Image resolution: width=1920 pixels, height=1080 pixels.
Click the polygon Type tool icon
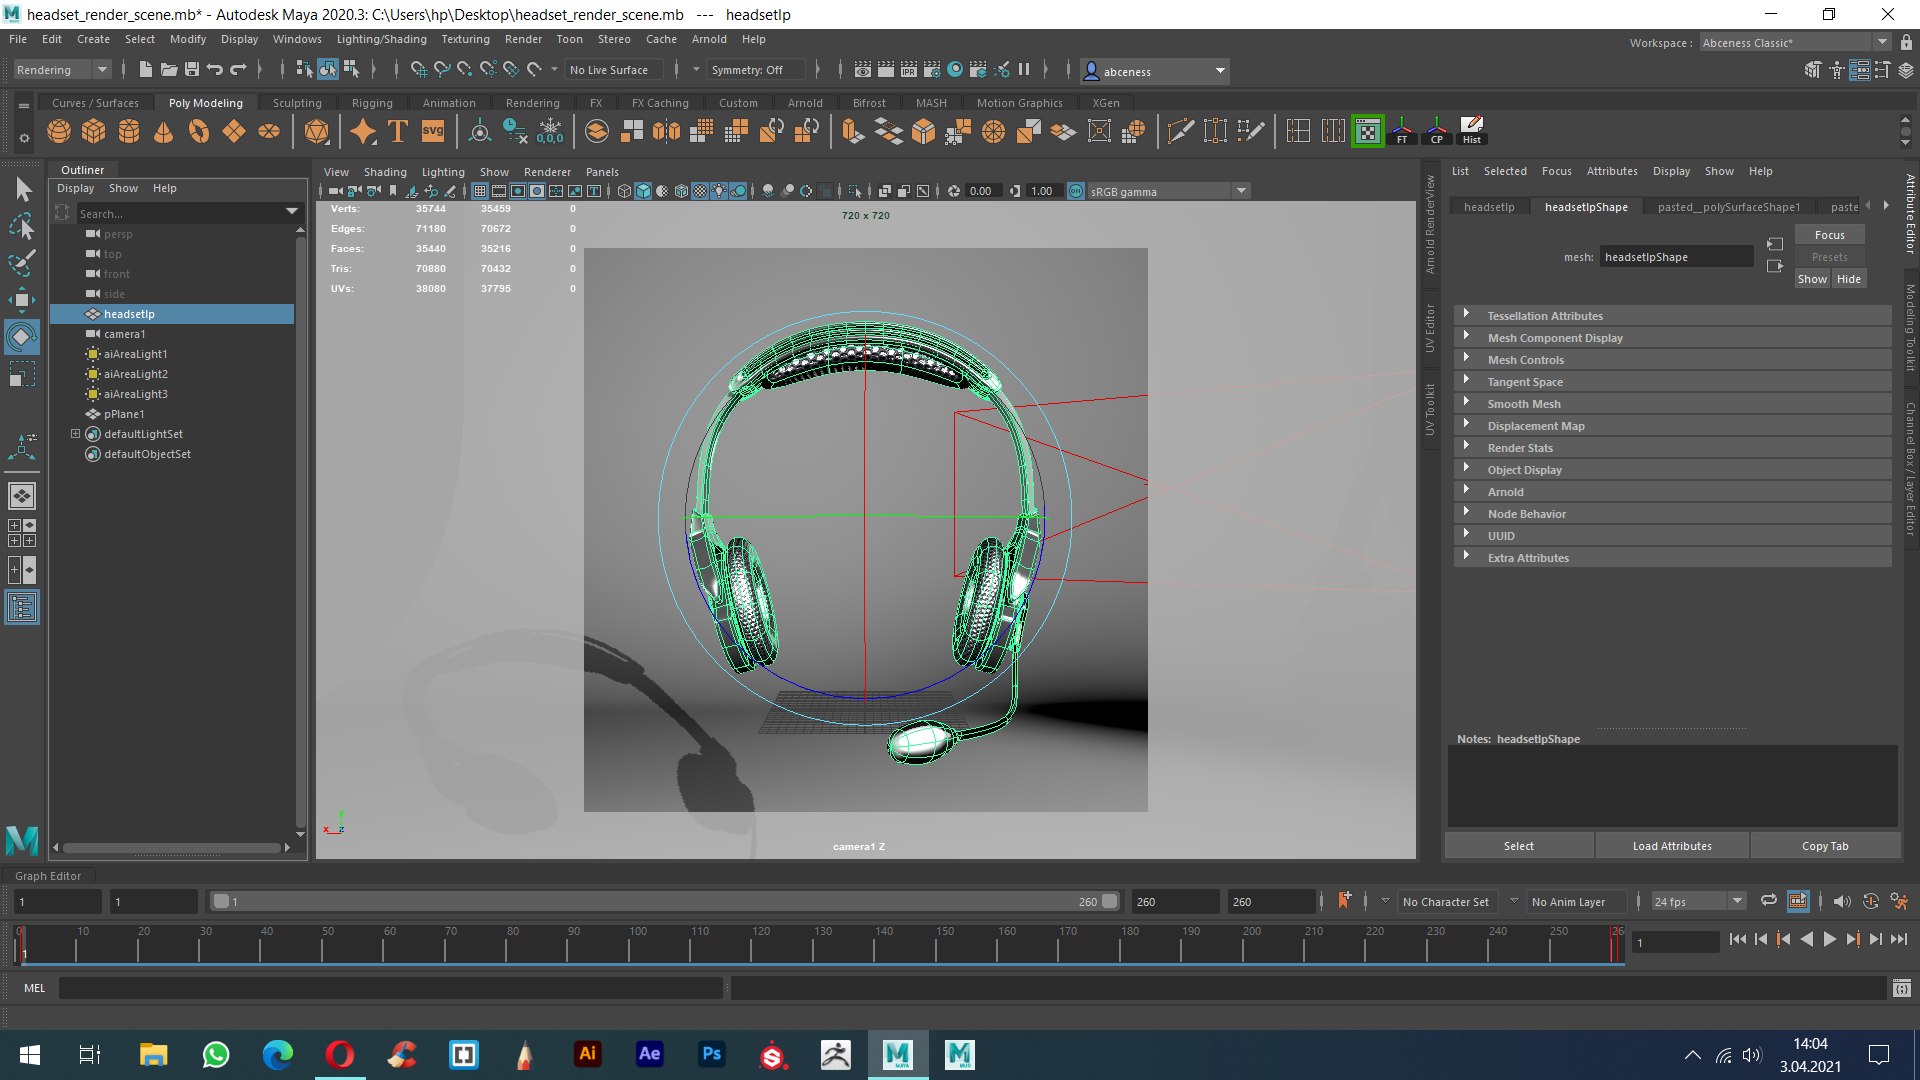click(398, 131)
